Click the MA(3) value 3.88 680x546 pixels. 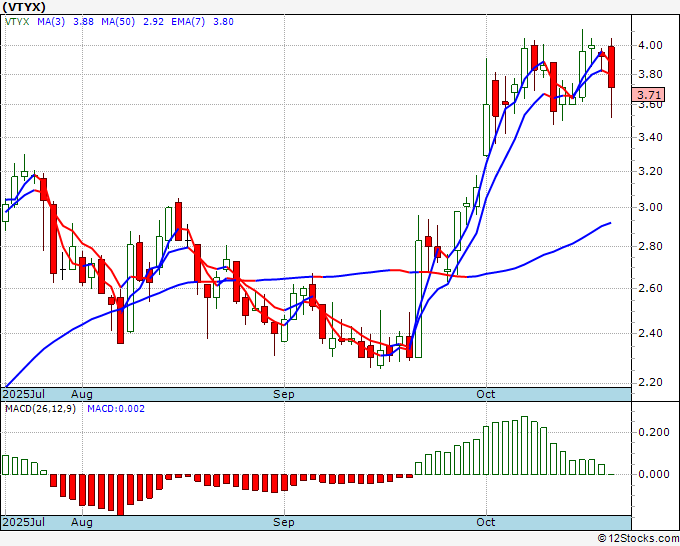click(83, 22)
